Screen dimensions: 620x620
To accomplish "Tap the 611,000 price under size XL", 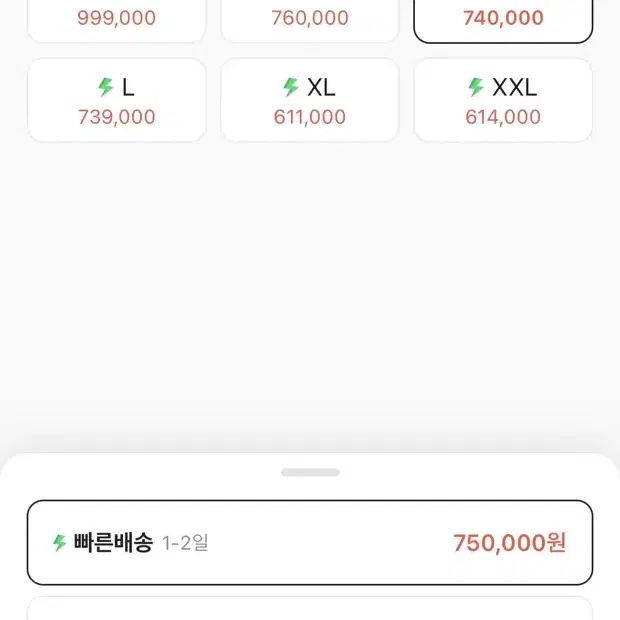I will [310, 117].
